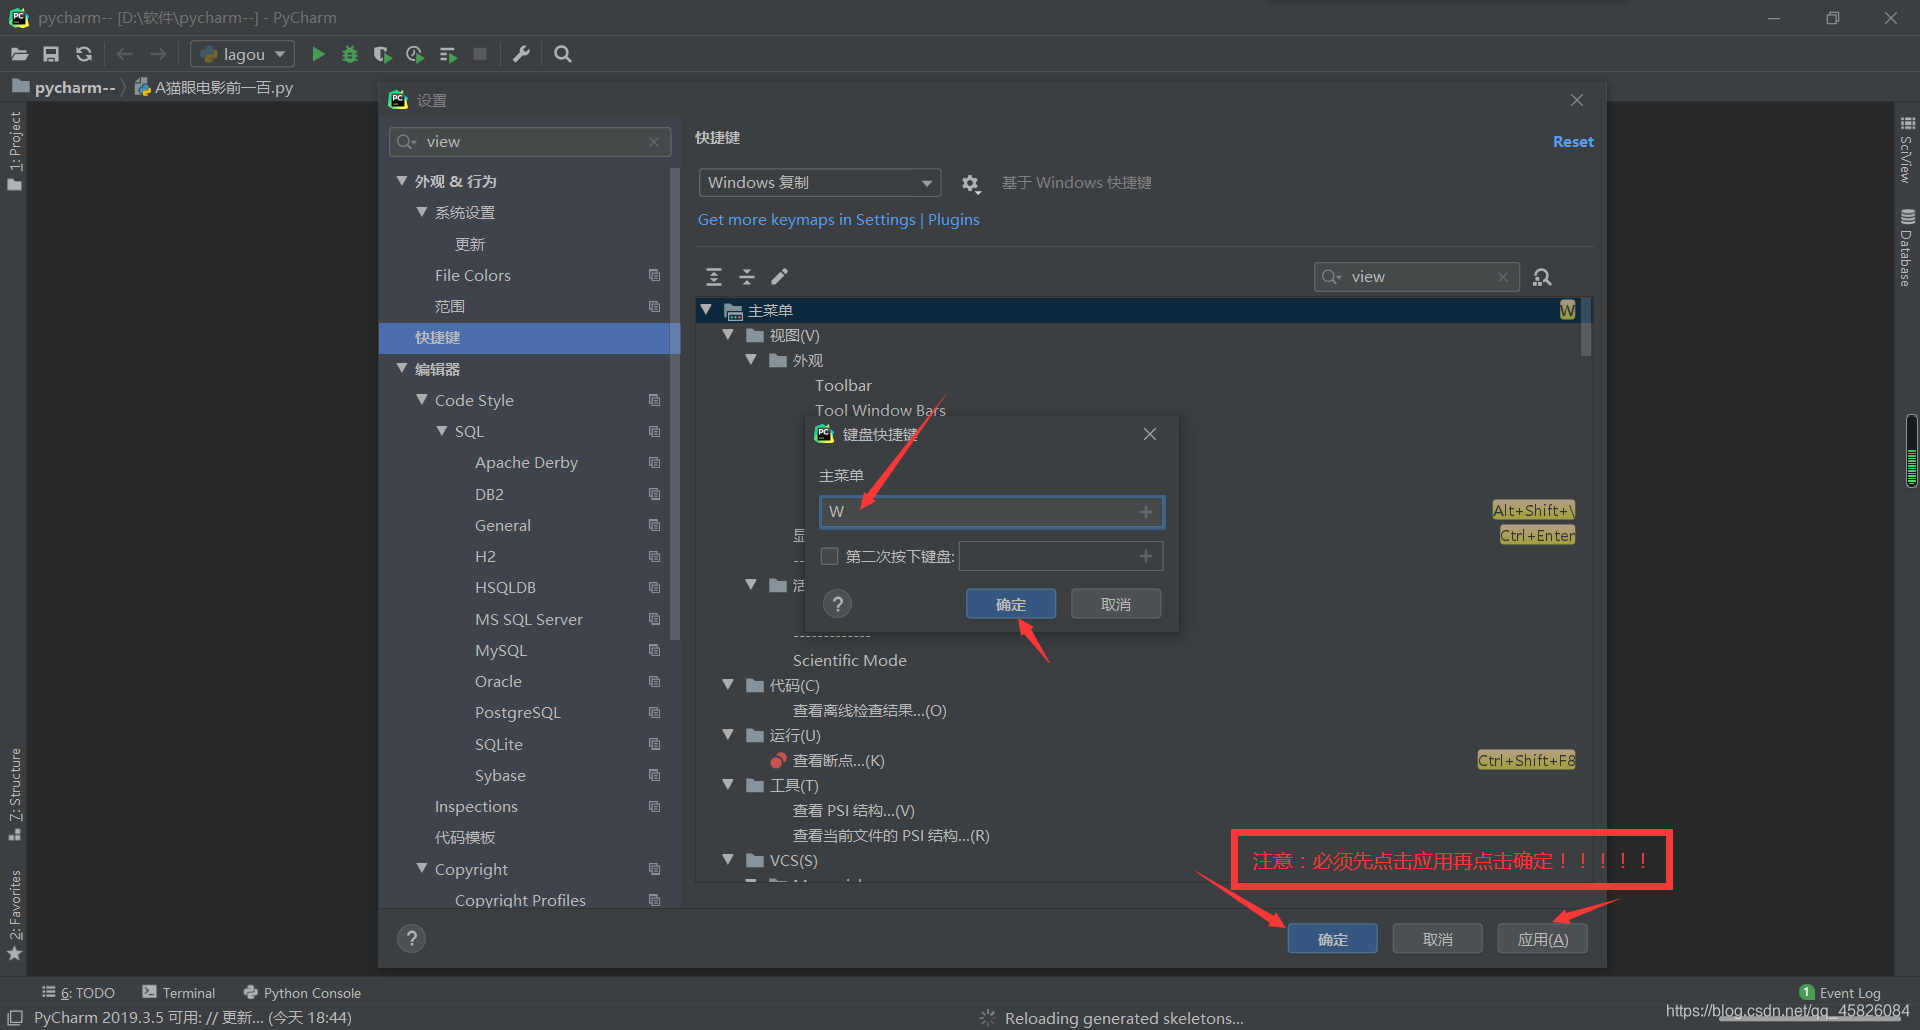Select the MySQL code style item
Image resolution: width=1920 pixels, height=1030 pixels.
[x=501, y=650]
